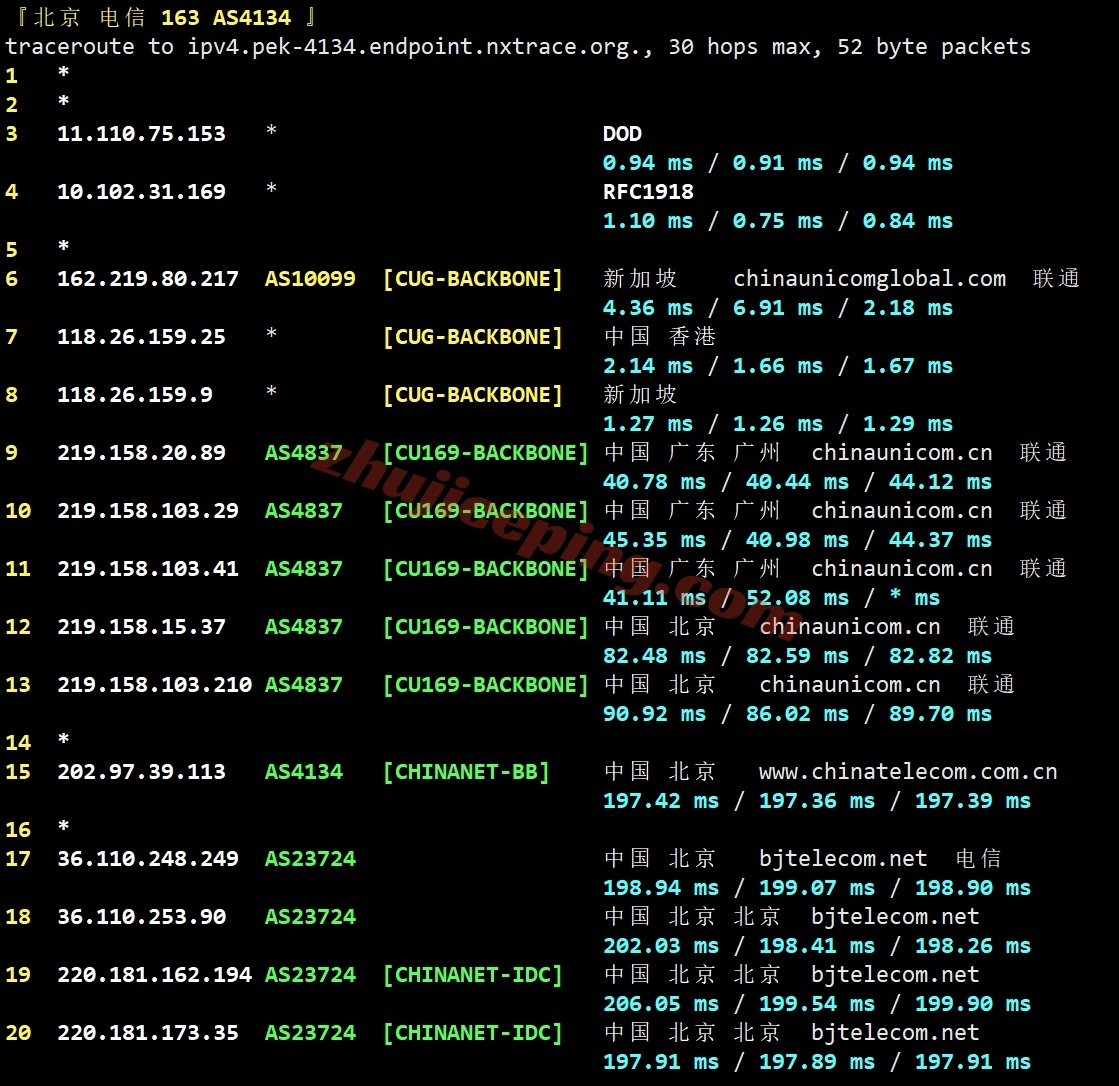Viewport: 1119px width, 1086px height.
Task: Click IP address 10.102.31.169
Action: tap(141, 192)
